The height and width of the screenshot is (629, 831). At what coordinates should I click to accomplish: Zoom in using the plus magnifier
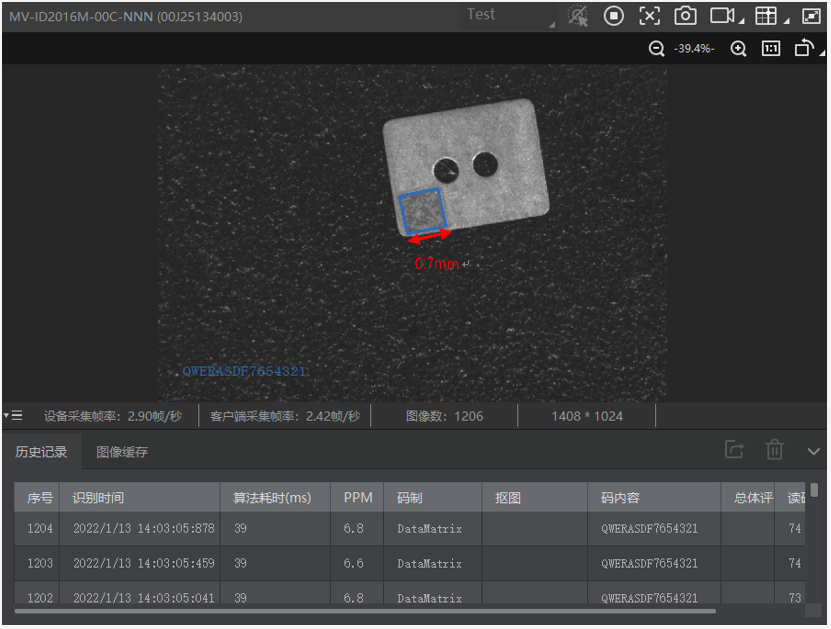(738, 49)
